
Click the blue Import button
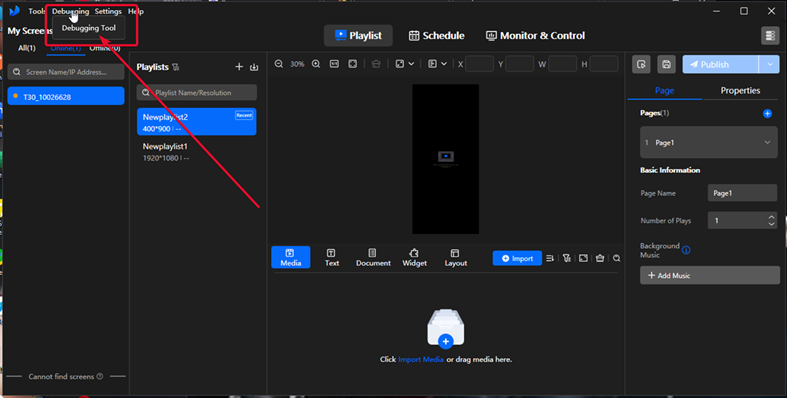(x=517, y=258)
